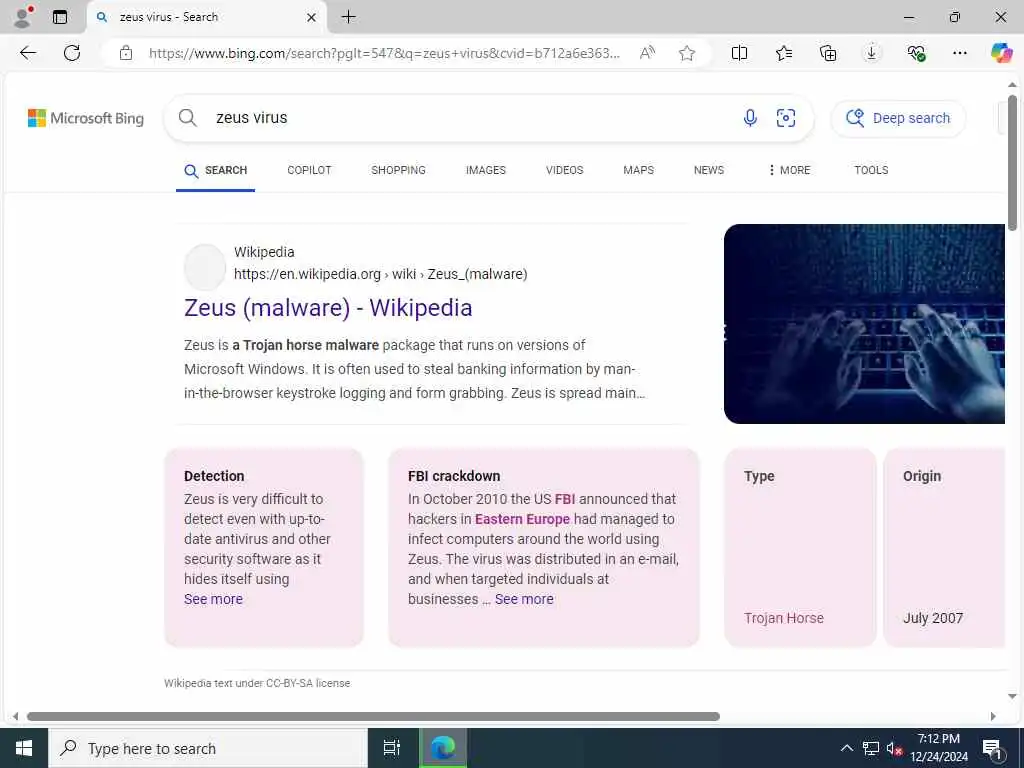Search using an image icon
1024x768 pixels.
click(x=786, y=118)
